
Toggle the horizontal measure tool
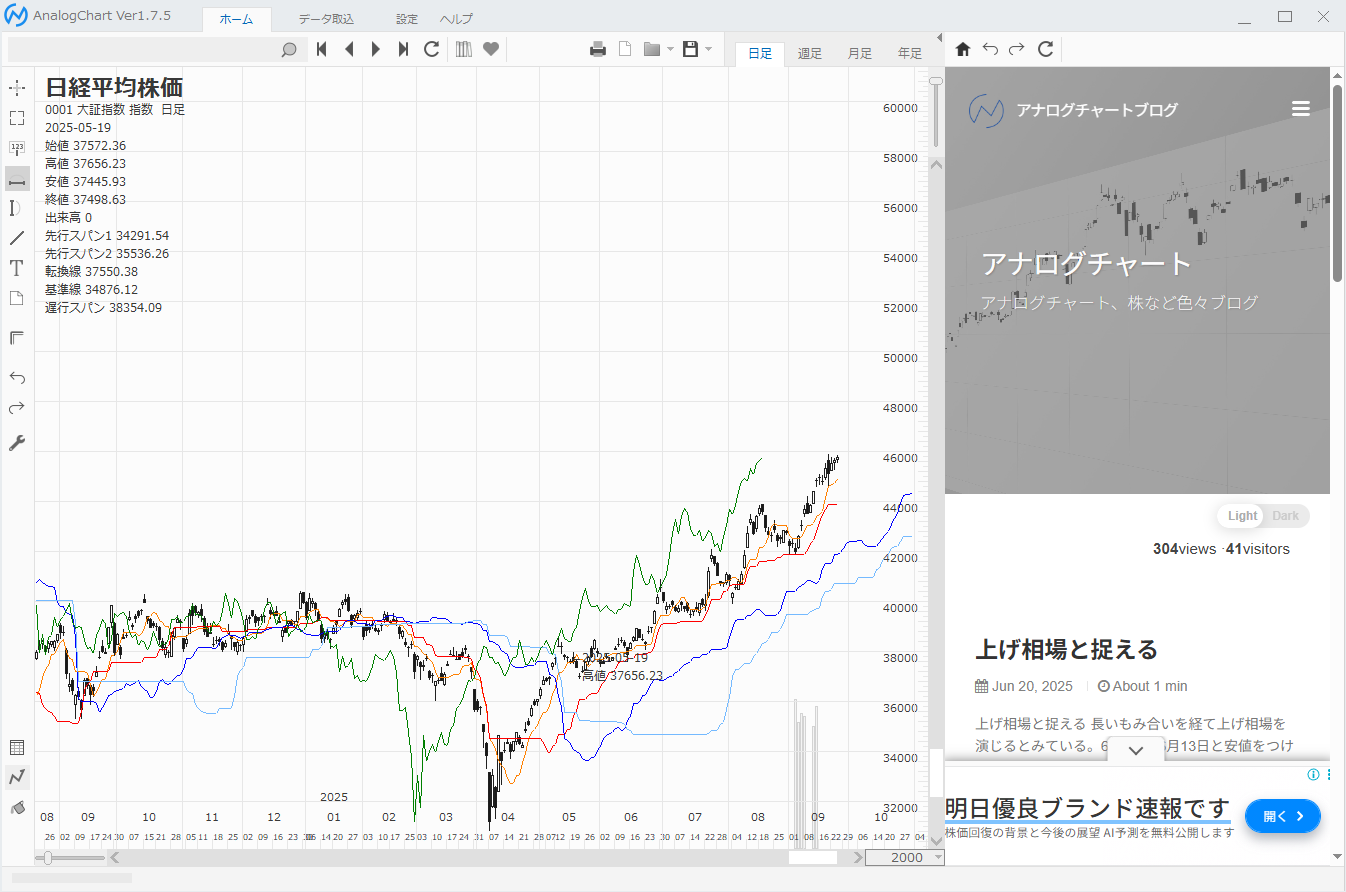coord(17,179)
